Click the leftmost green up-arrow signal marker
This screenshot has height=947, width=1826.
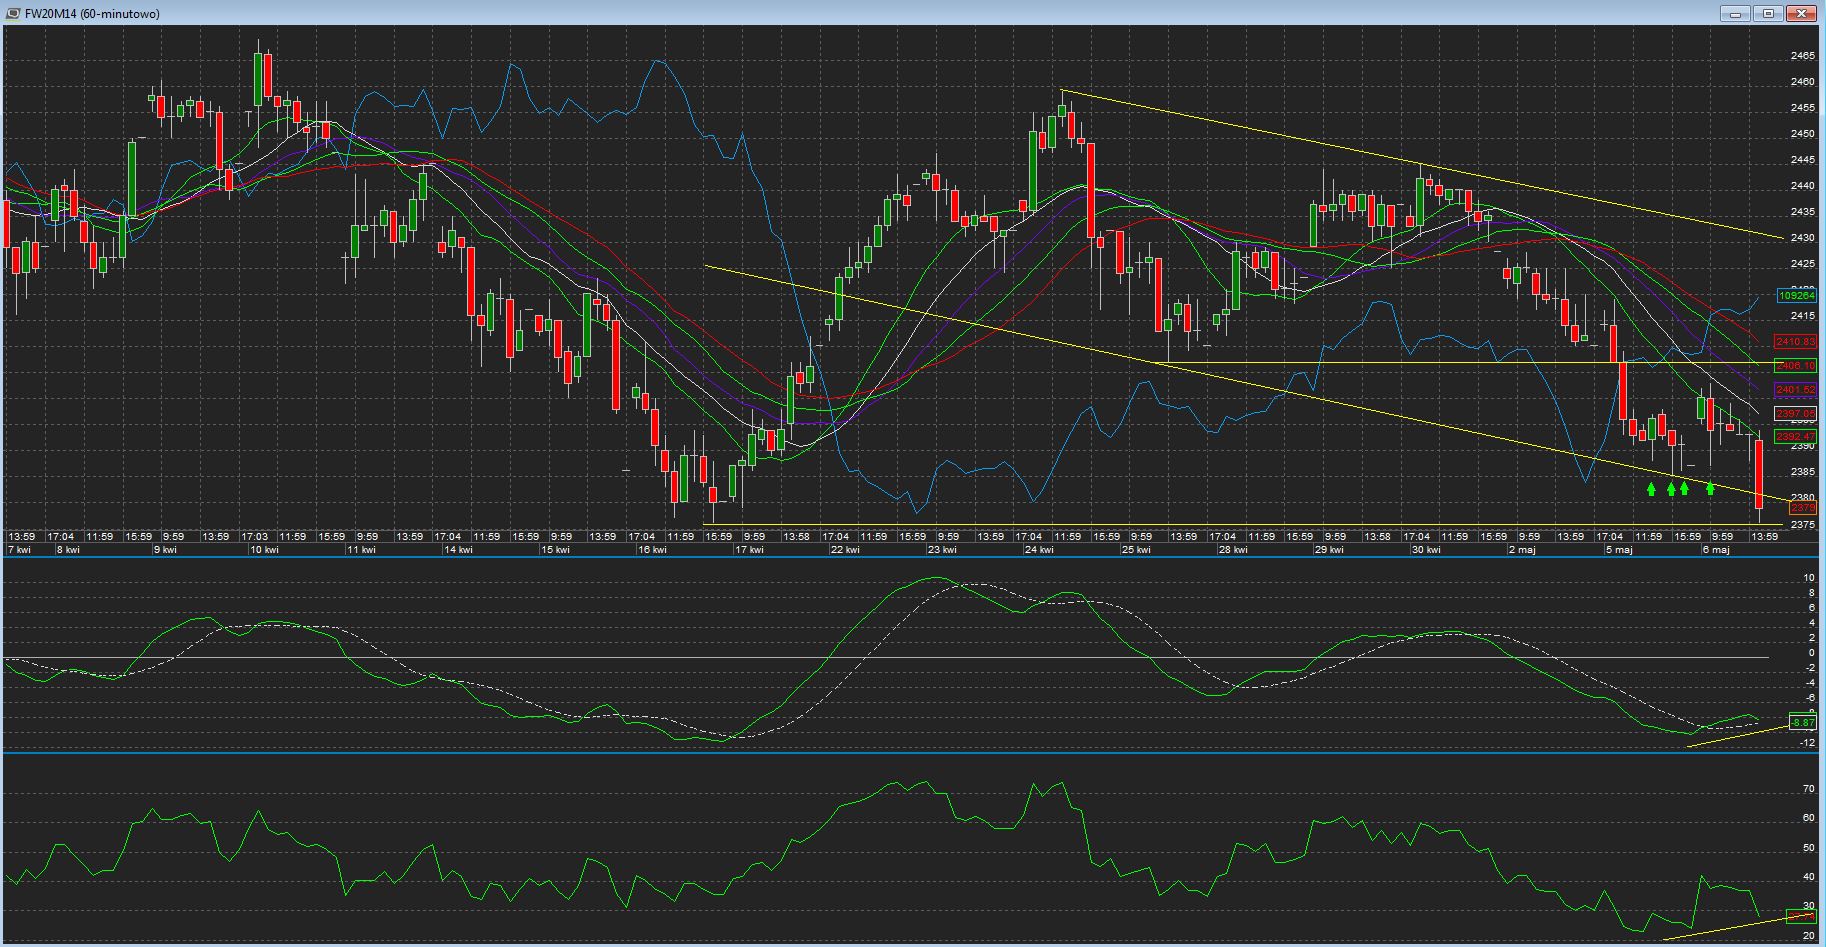point(1651,489)
